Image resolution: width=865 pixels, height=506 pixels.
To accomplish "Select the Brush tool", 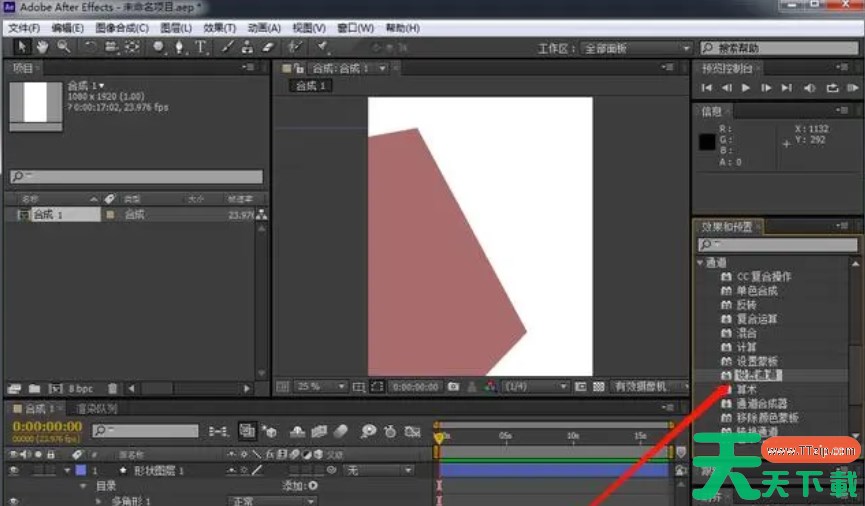I will [227, 47].
